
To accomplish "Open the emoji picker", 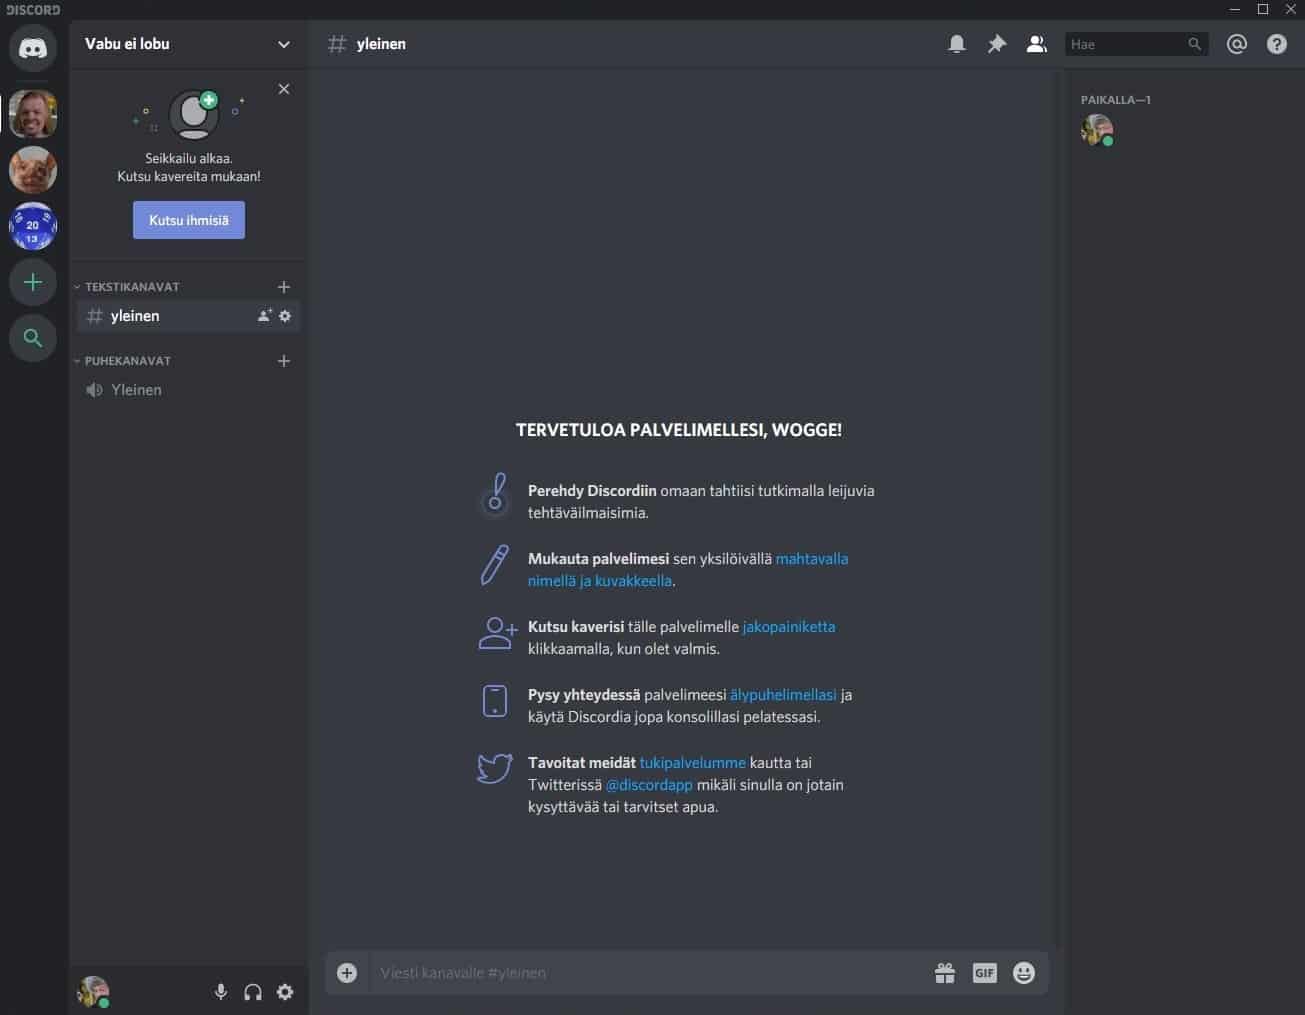I will (1024, 973).
